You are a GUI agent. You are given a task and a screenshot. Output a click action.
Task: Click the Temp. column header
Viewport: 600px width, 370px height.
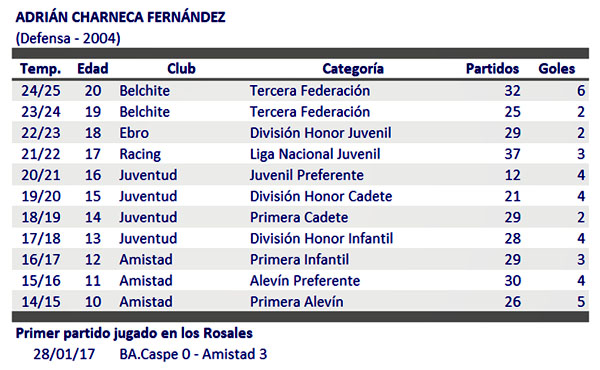(x=41, y=69)
